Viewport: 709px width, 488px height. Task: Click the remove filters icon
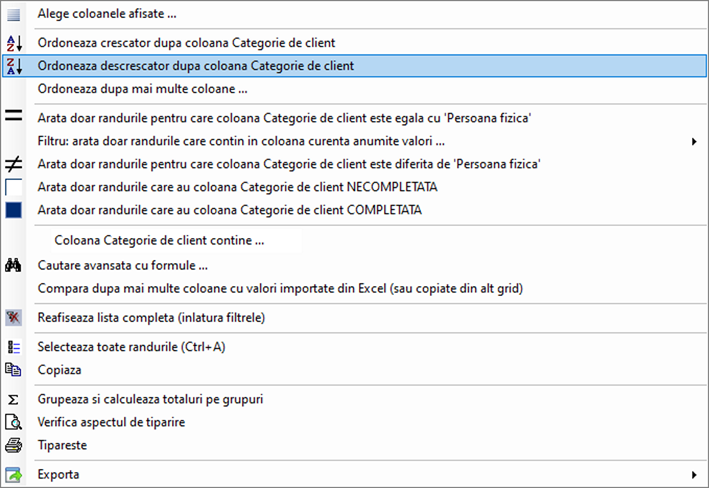pos(13,317)
